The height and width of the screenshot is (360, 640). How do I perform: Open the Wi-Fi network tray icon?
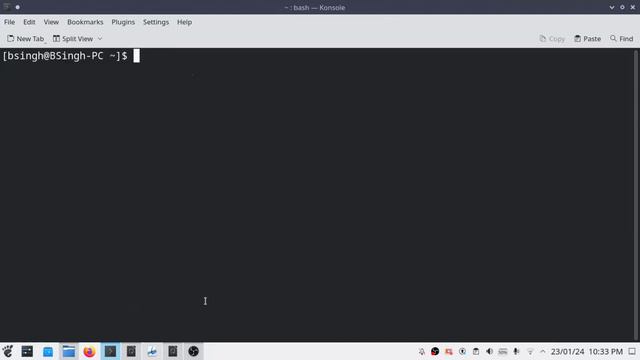530,351
